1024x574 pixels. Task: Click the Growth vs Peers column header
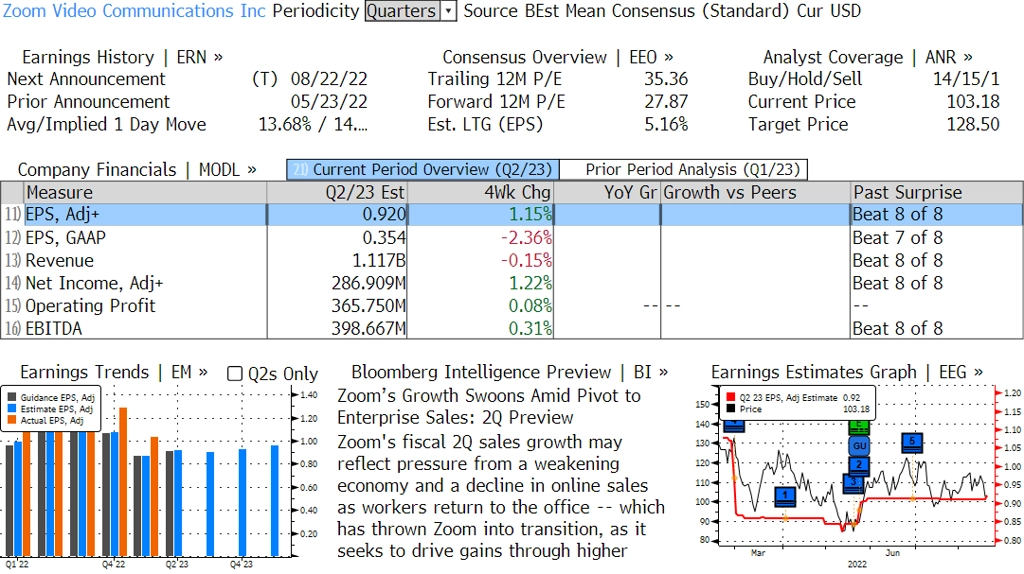point(756,193)
